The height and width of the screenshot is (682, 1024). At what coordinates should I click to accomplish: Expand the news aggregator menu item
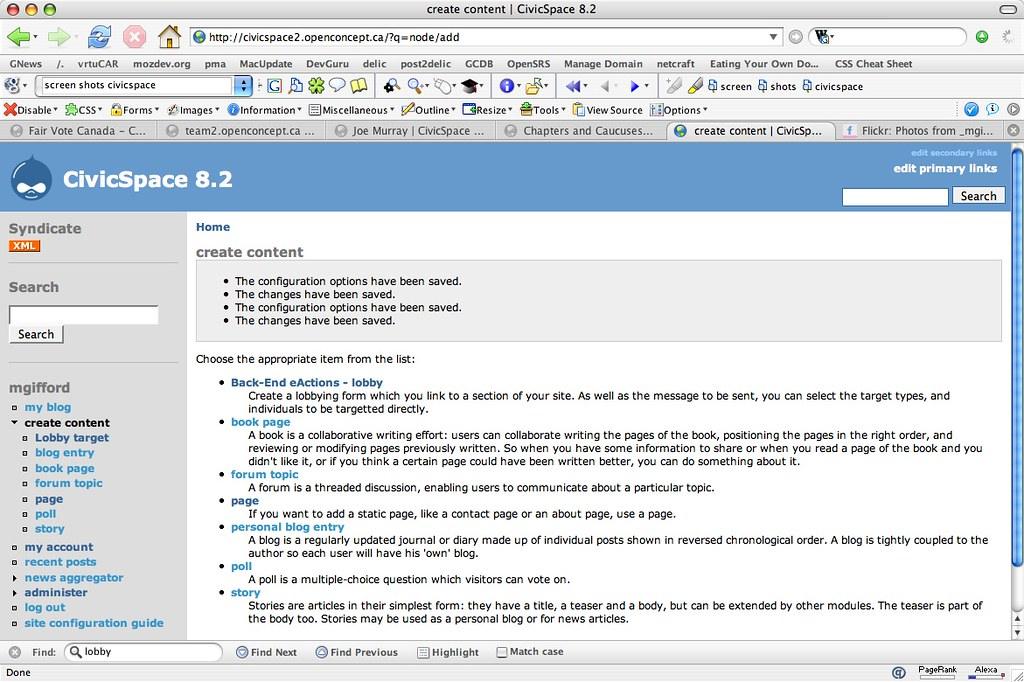pos(15,578)
